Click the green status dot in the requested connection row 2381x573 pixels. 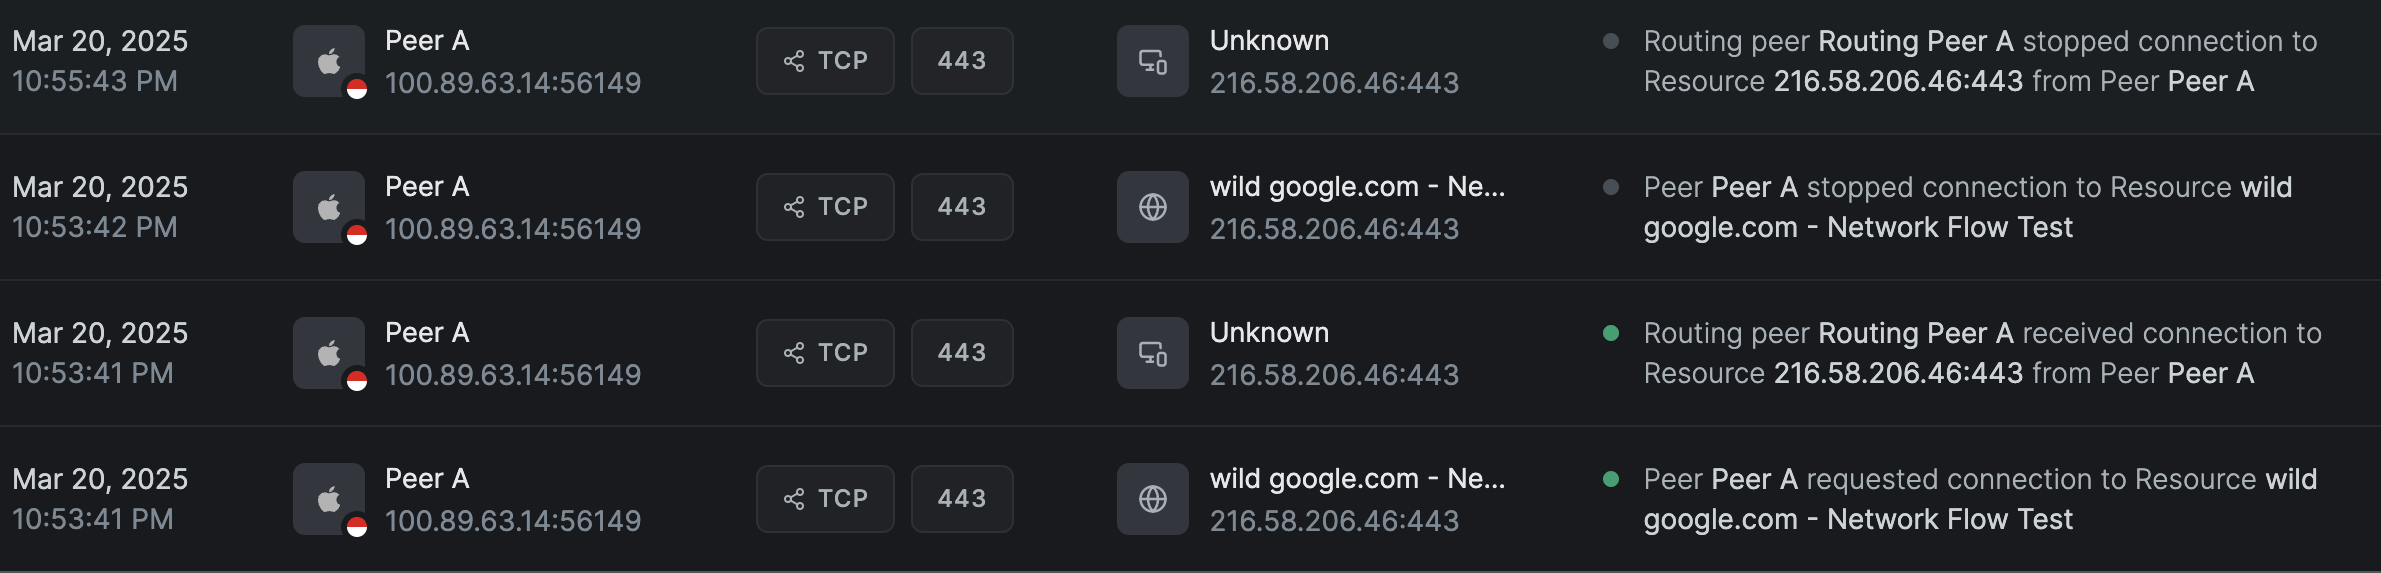(1611, 479)
